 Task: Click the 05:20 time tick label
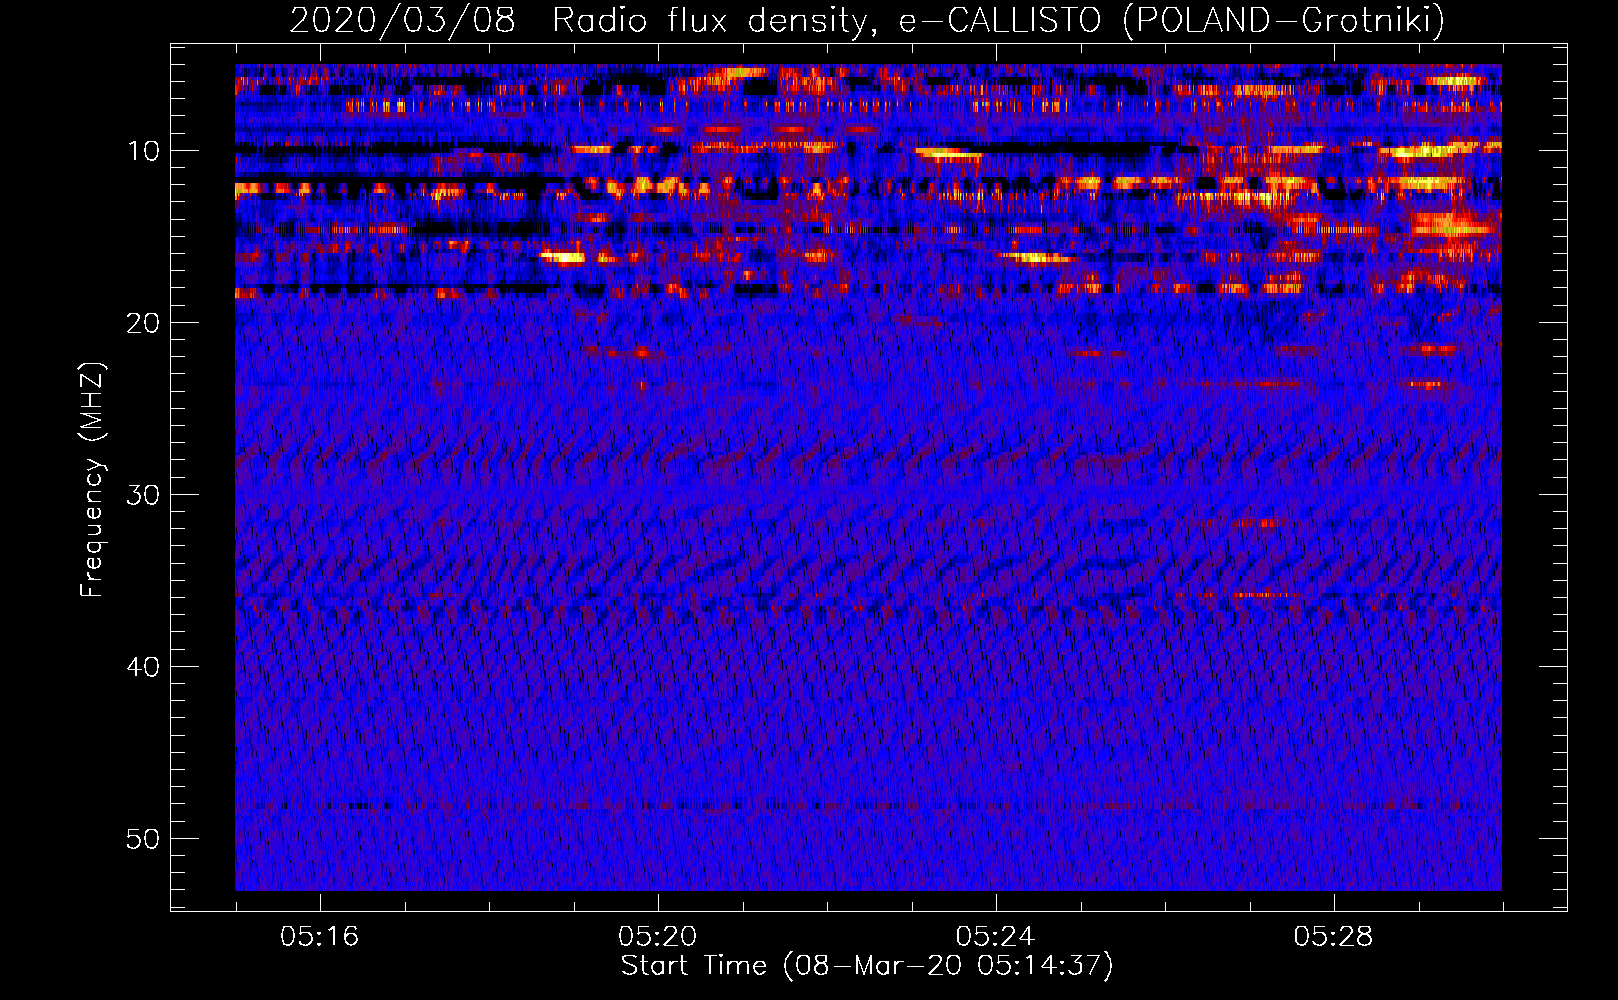point(658,937)
